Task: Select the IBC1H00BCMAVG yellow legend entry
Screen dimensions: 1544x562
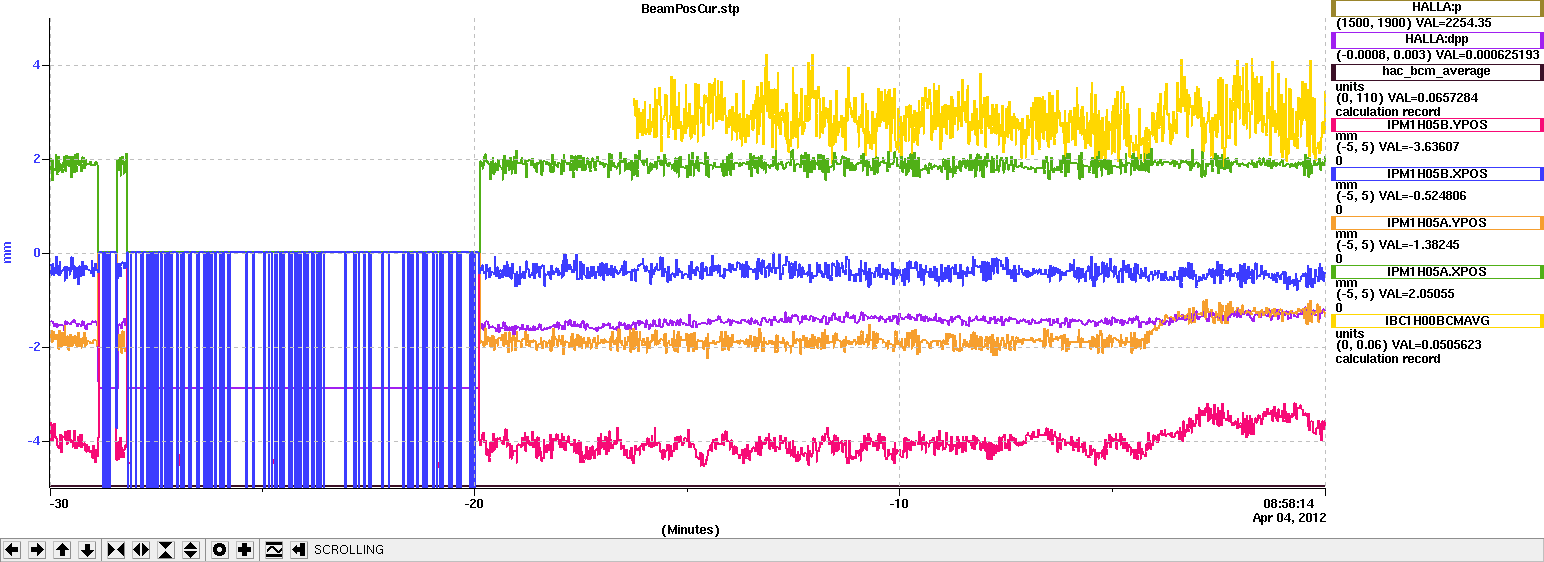Action: (1436, 321)
